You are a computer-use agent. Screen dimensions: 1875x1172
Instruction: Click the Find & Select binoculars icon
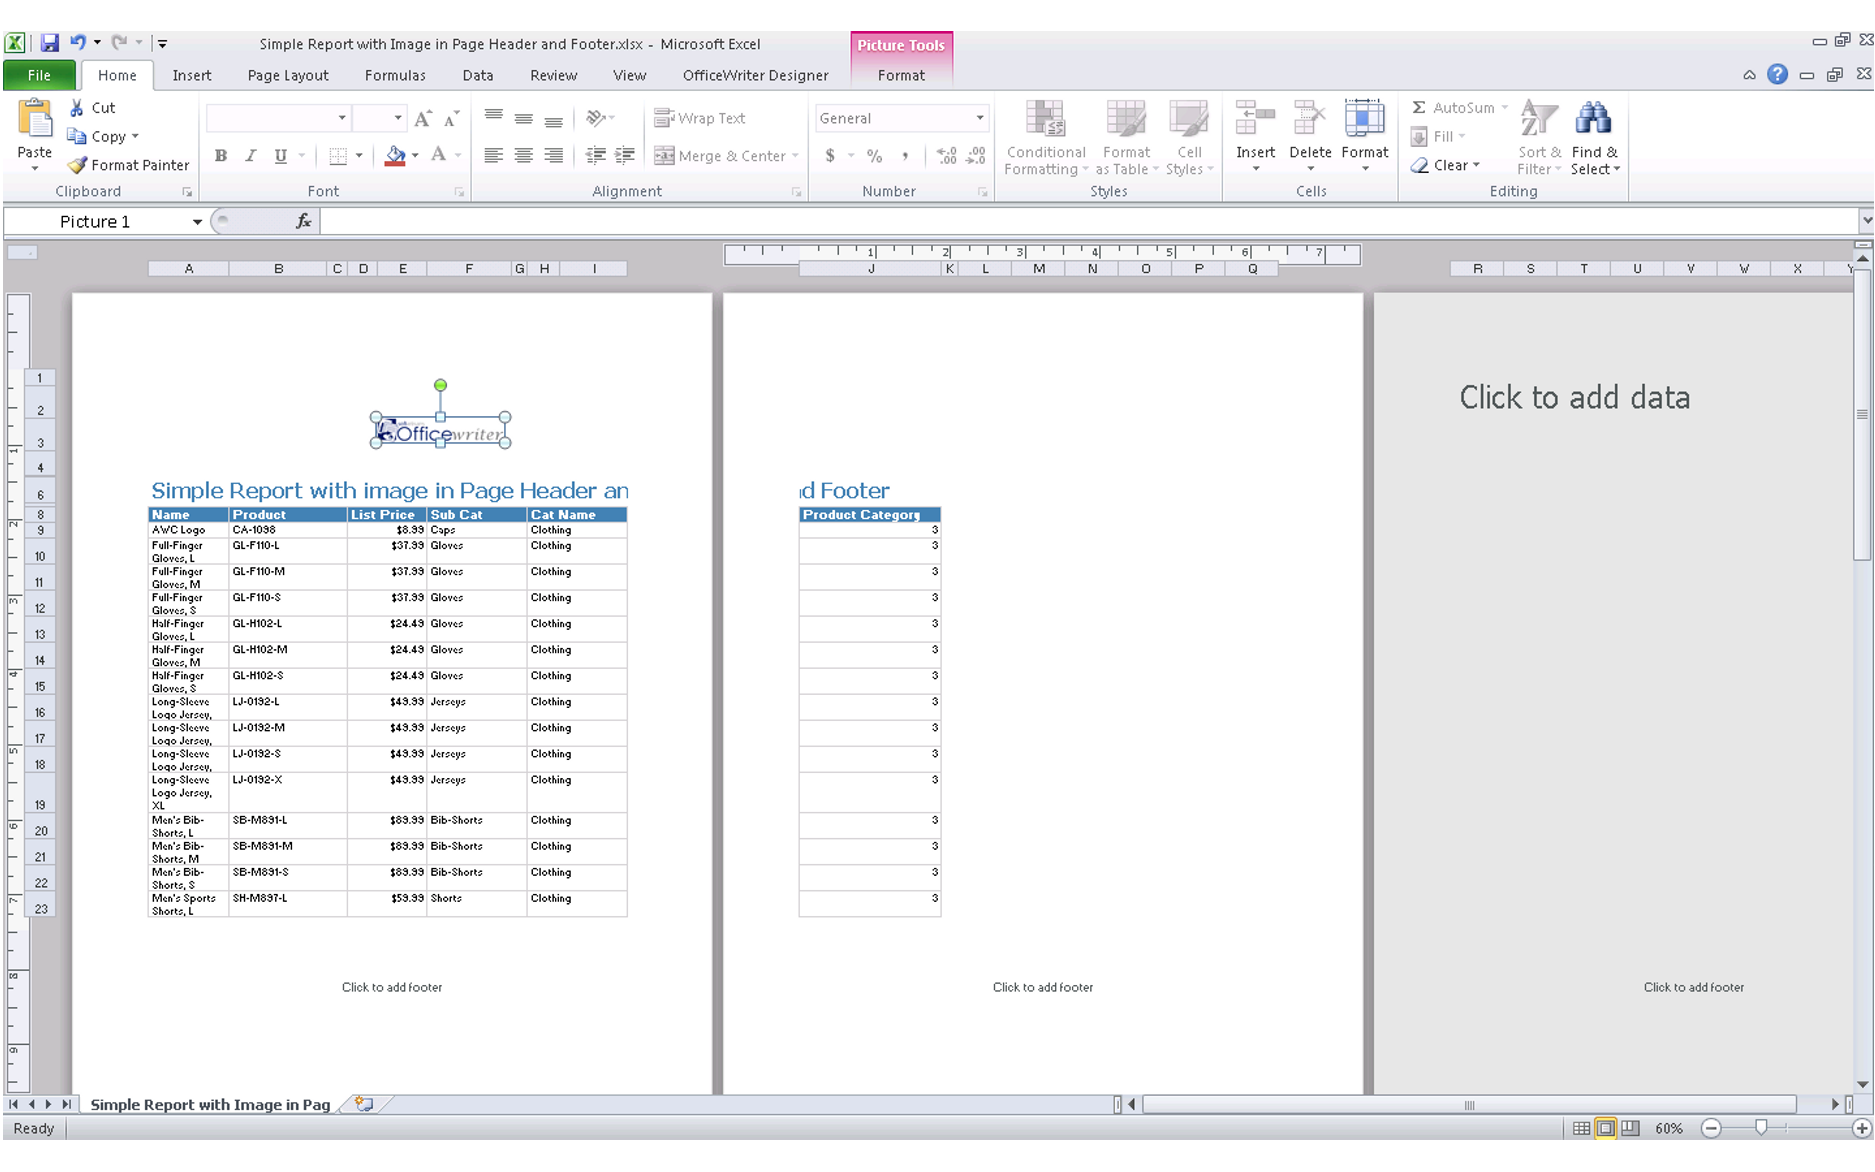1593,118
